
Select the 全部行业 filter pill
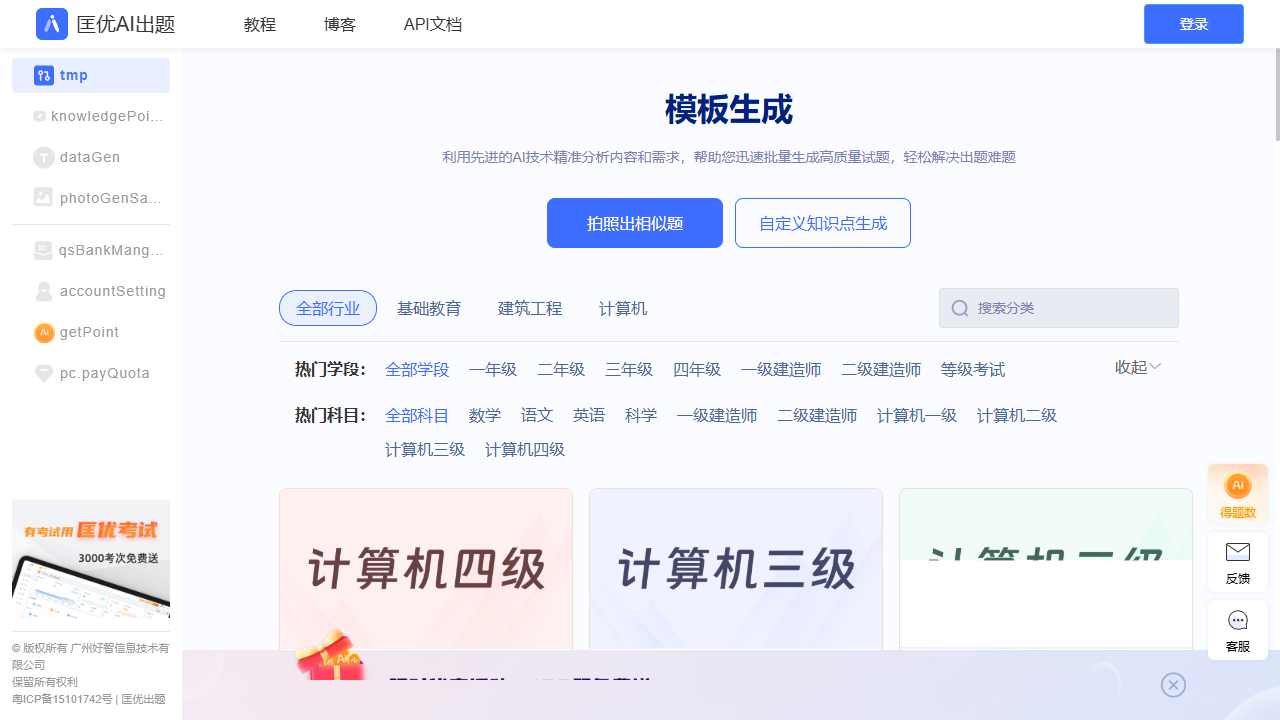(x=328, y=308)
